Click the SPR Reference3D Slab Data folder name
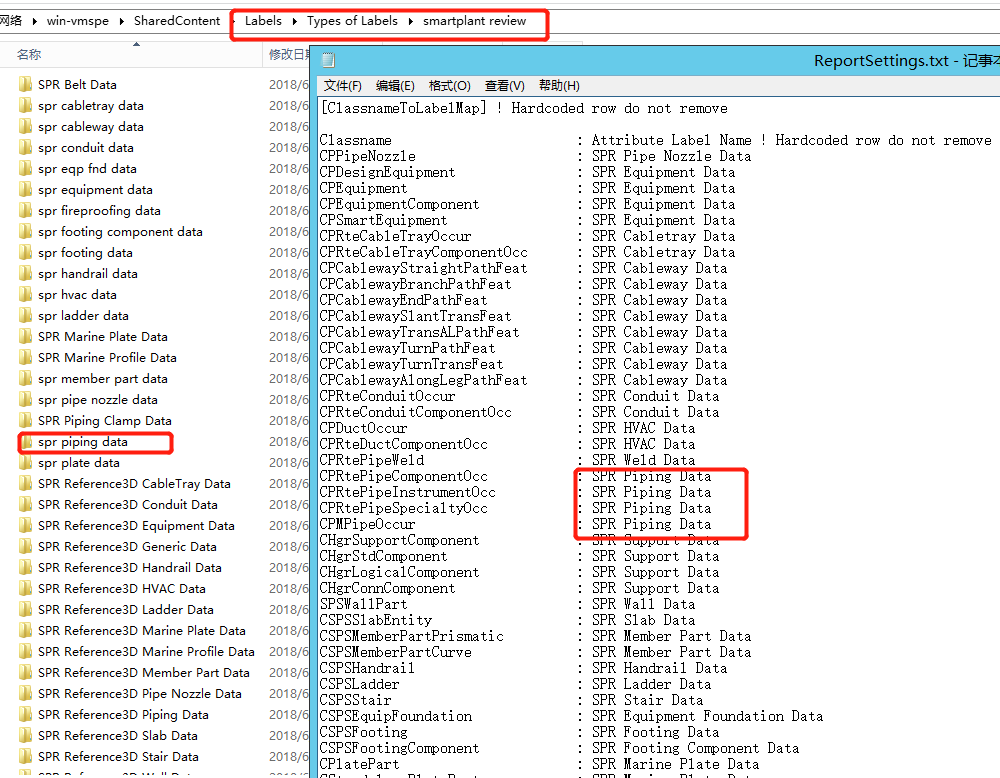This screenshot has width=1000, height=778. [117, 736]
